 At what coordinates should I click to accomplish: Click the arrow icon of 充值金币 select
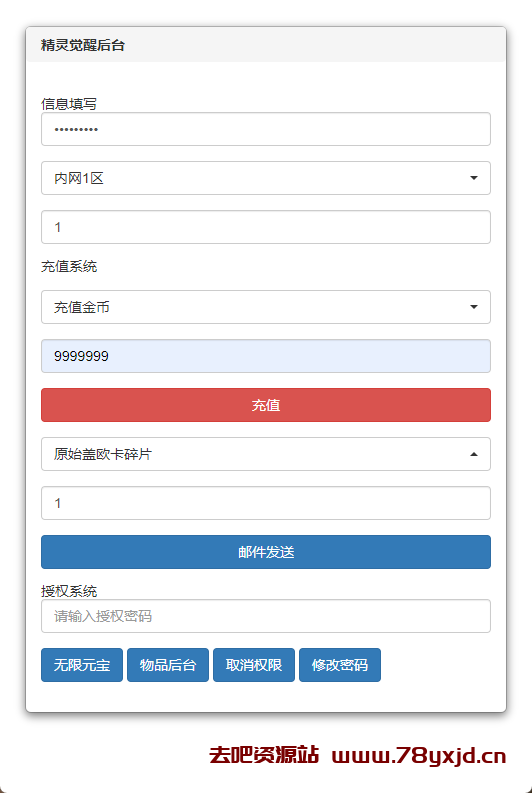(x=474, y=307)
